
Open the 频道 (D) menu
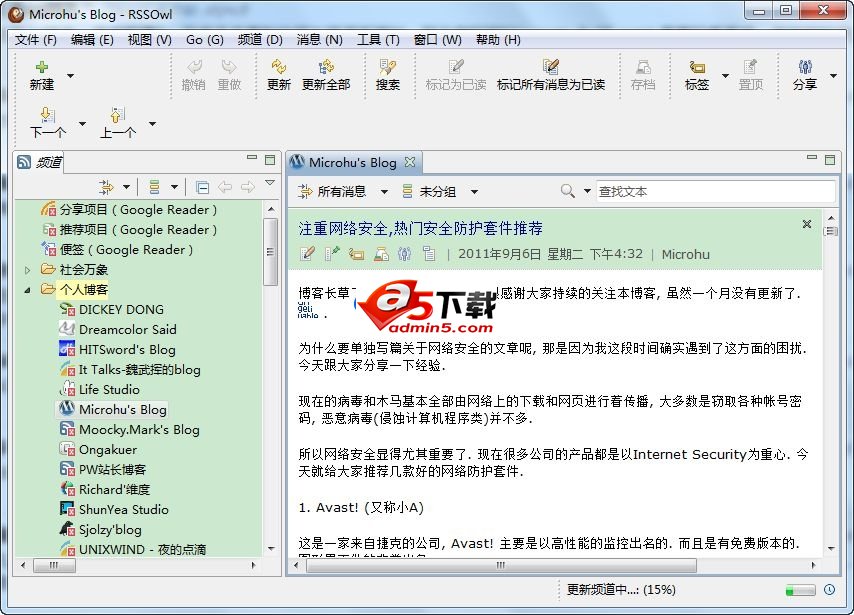(260, 40)
